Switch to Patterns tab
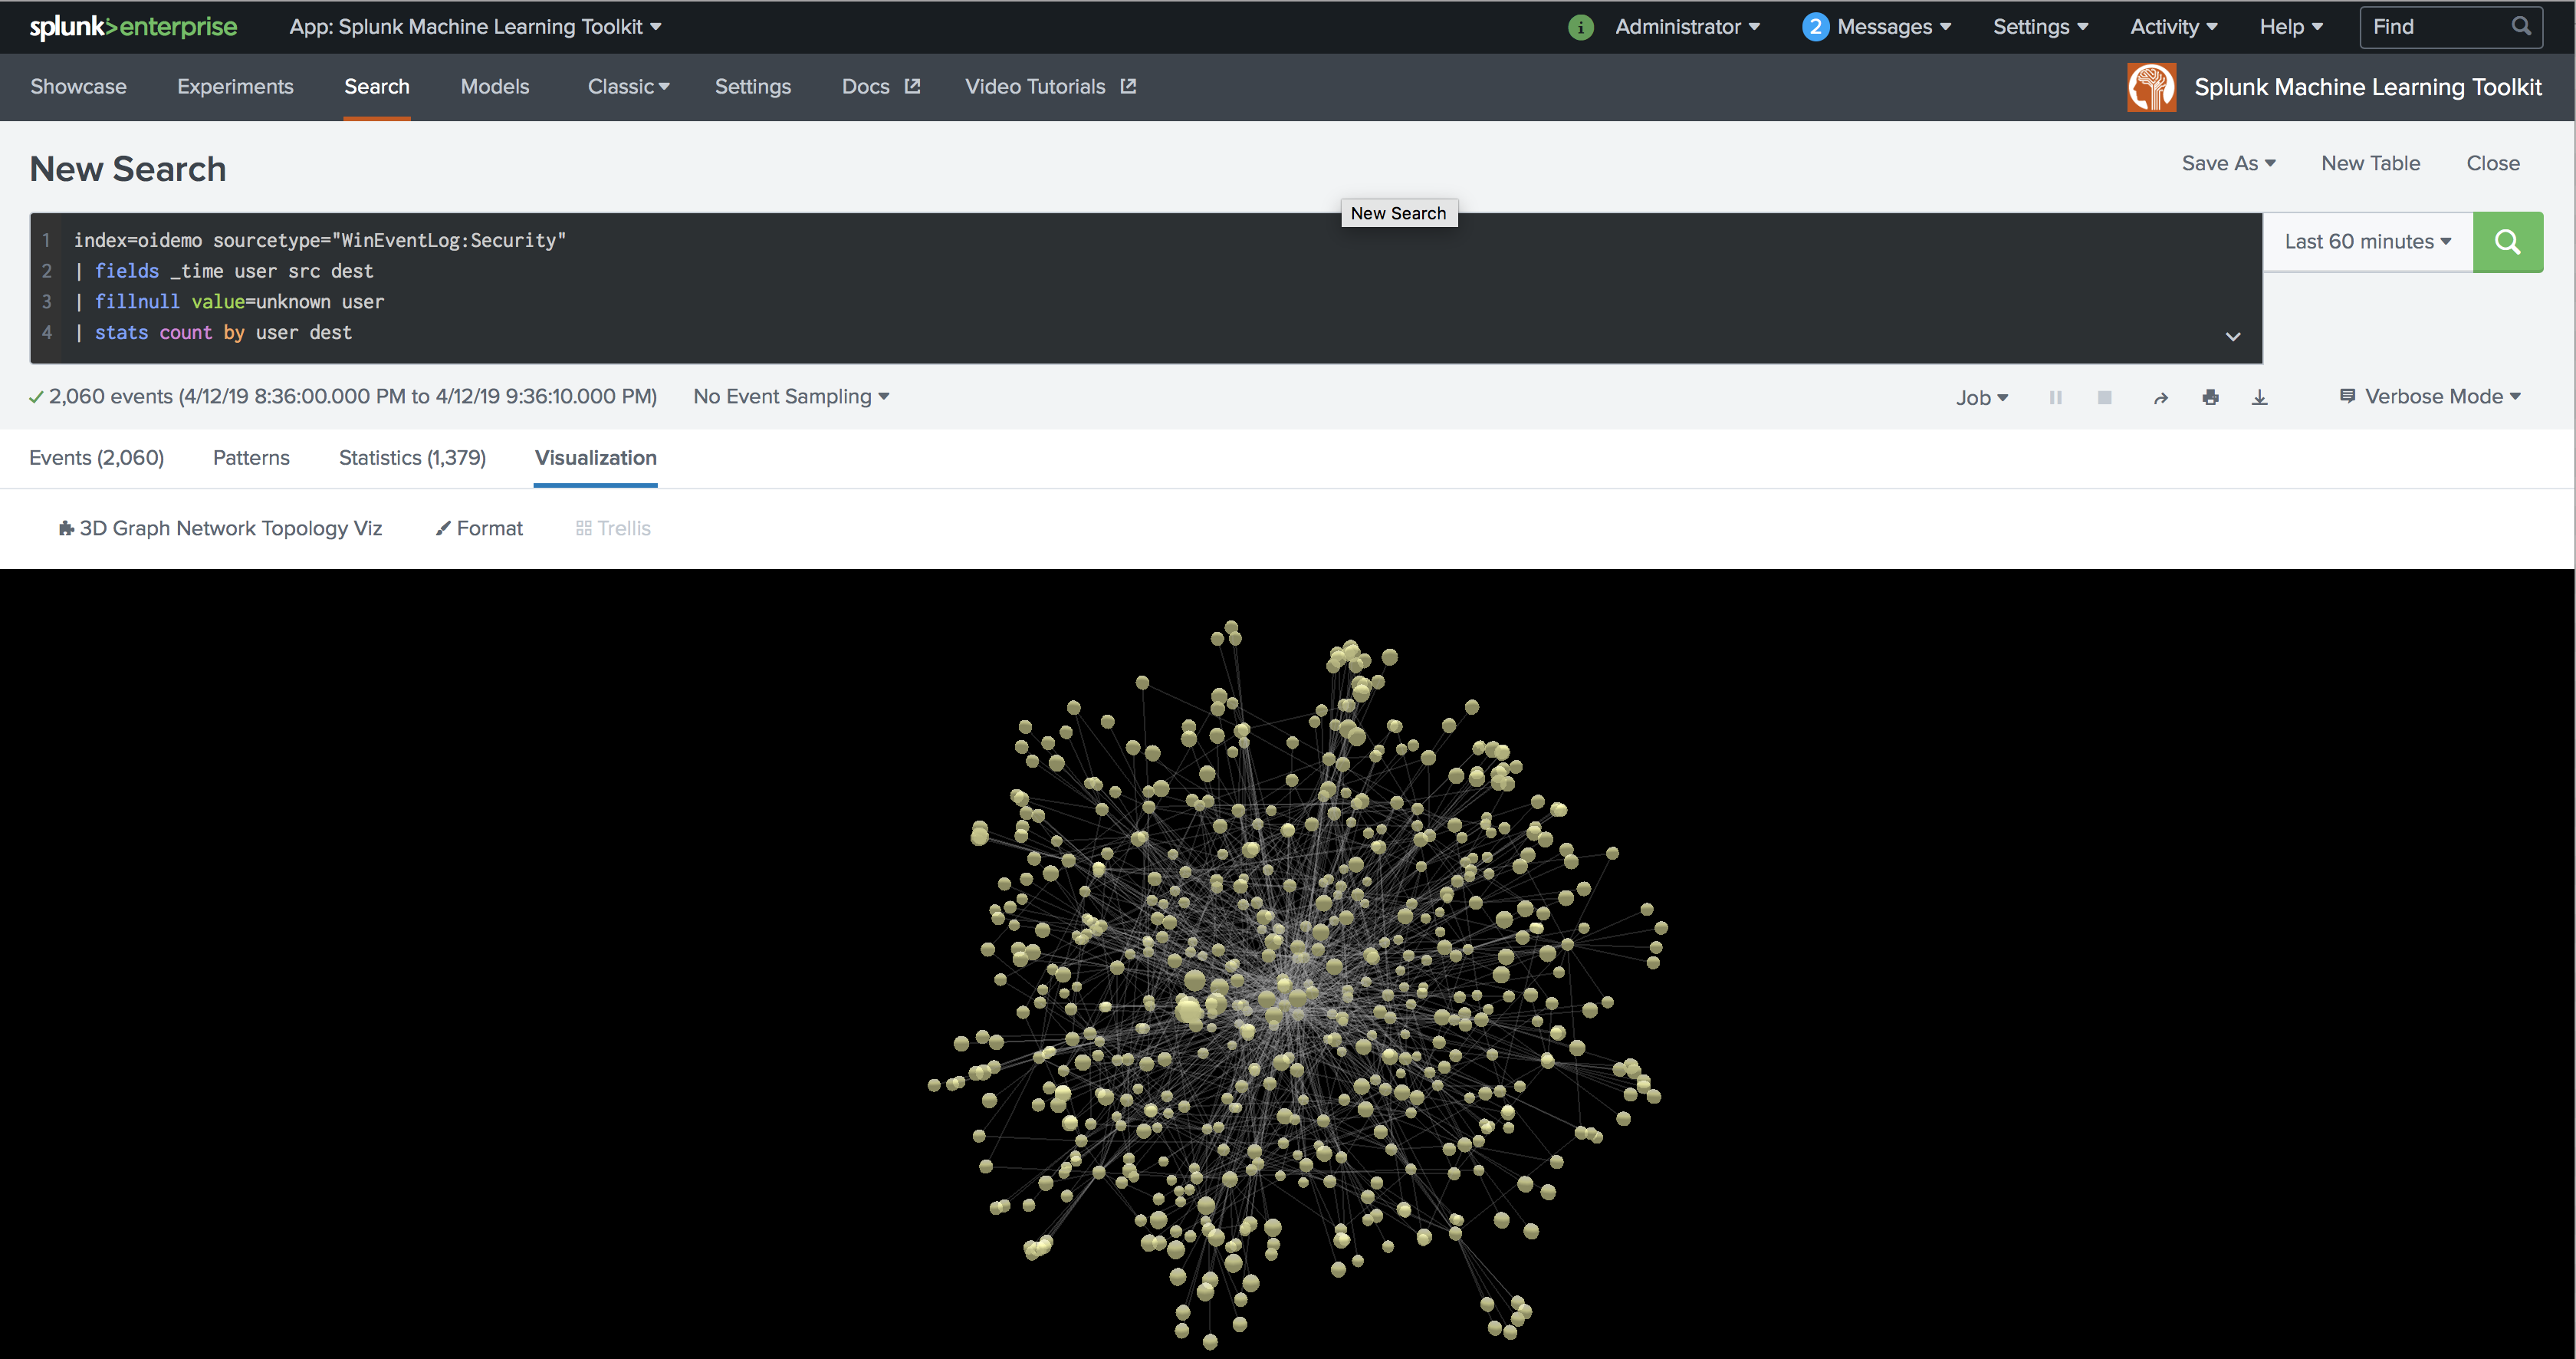The width and height of the screenshot is (2576, 1359). click(251, 458)
